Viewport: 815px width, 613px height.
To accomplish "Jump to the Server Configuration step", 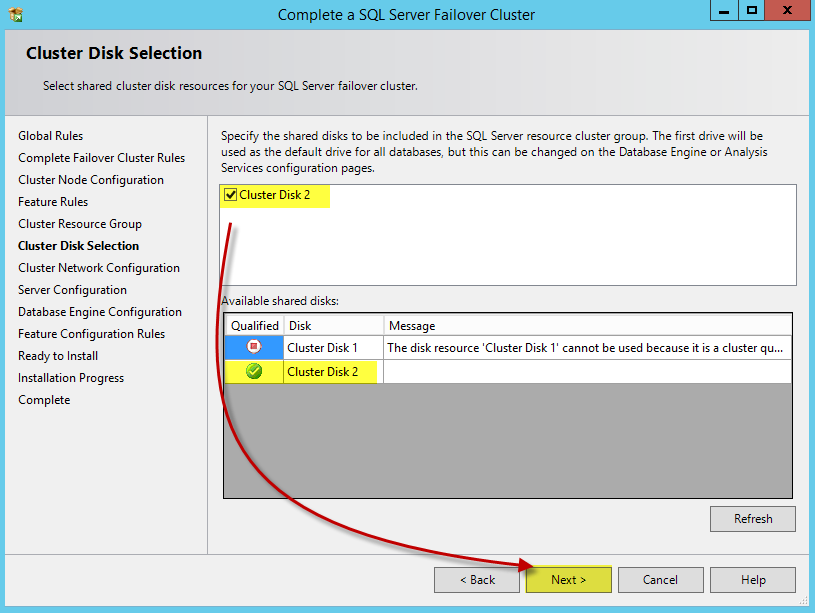I will [72, 290].
